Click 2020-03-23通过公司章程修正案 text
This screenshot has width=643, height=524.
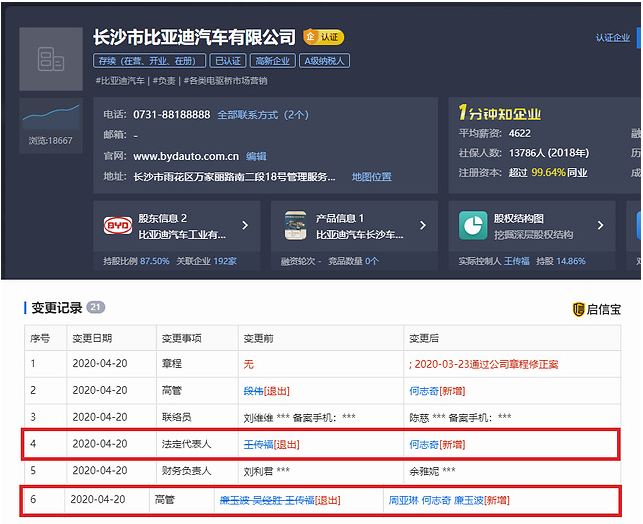pyautogui.click(x=486, y=365)
